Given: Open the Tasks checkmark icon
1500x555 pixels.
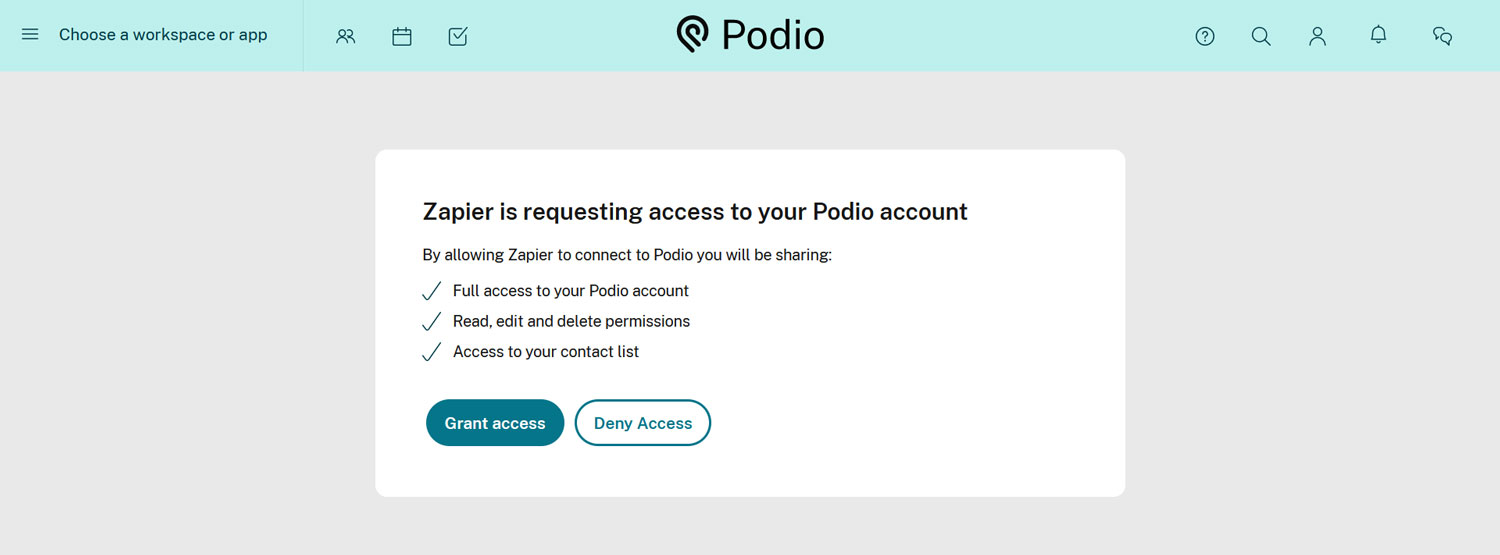Looking at the screenshot, I should [x=458, y=36].
